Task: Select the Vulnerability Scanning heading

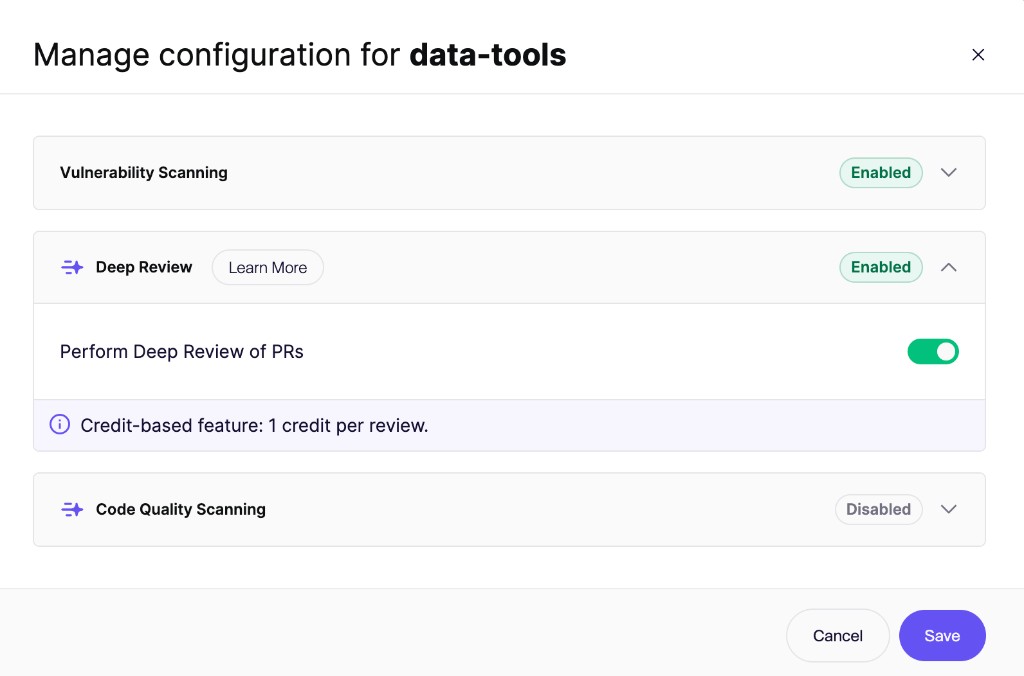Action: (x=144, y=172)
